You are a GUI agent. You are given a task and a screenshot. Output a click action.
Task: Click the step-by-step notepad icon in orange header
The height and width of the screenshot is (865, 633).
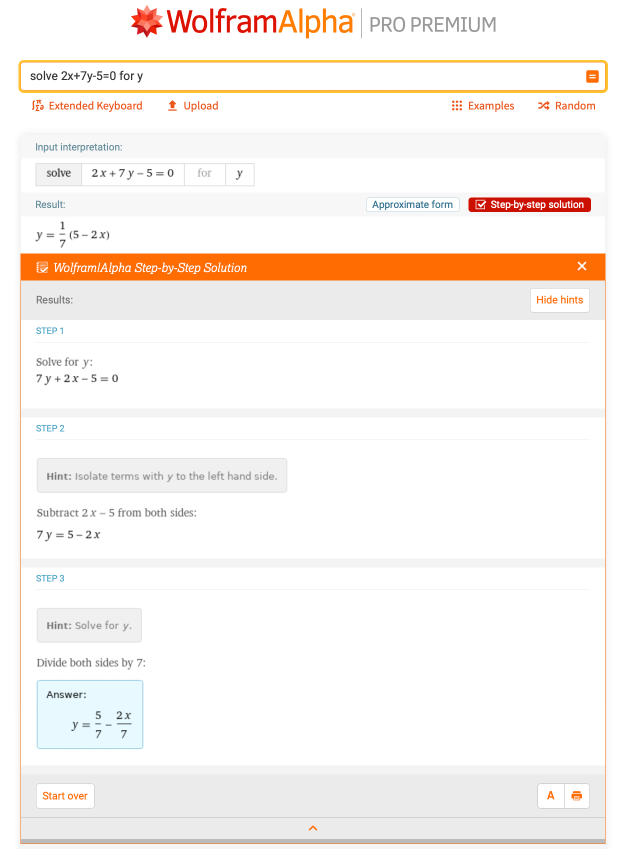pyautogui.click(x=42, y=268)
